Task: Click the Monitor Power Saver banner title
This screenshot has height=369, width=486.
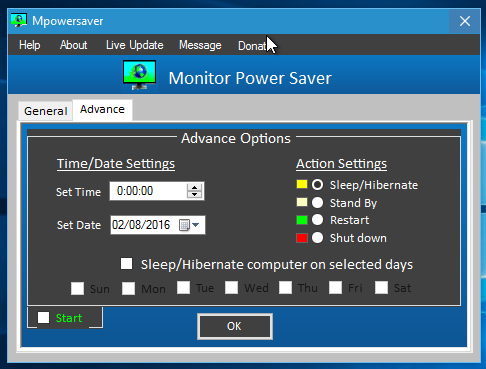Action: 250,78
